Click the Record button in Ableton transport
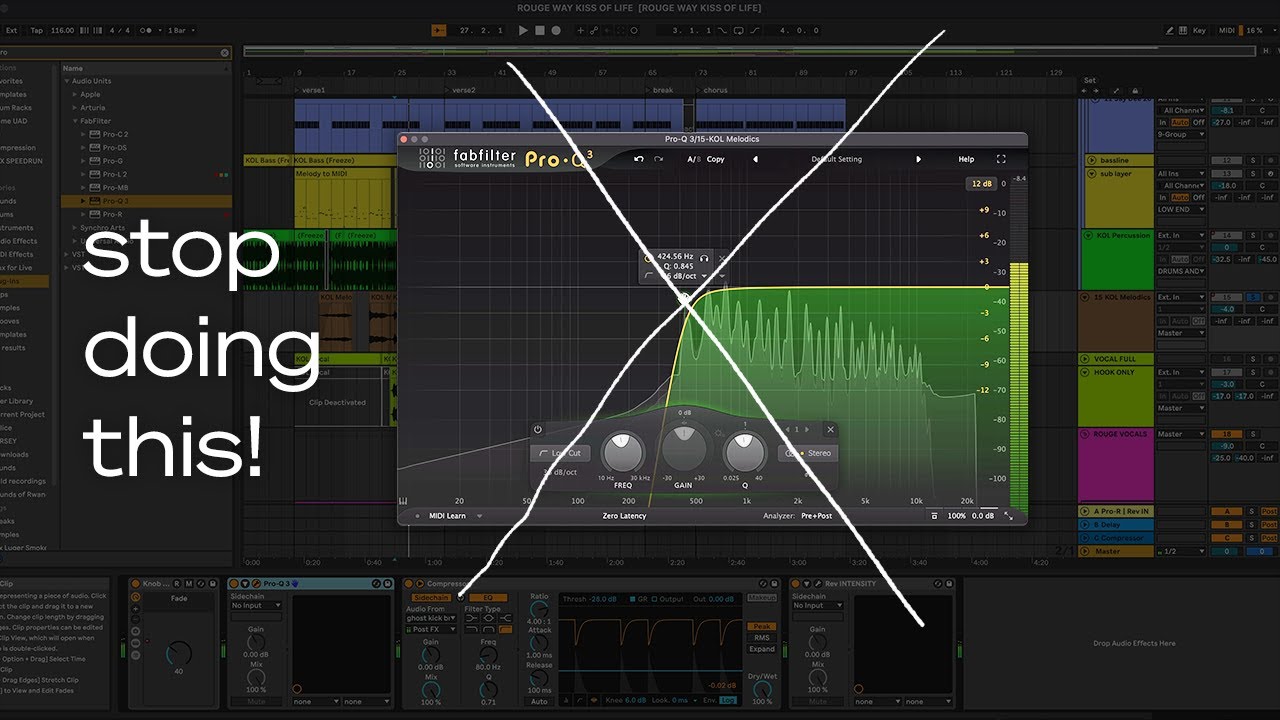The image size is (1280, 720). click(x=556, y=30)
